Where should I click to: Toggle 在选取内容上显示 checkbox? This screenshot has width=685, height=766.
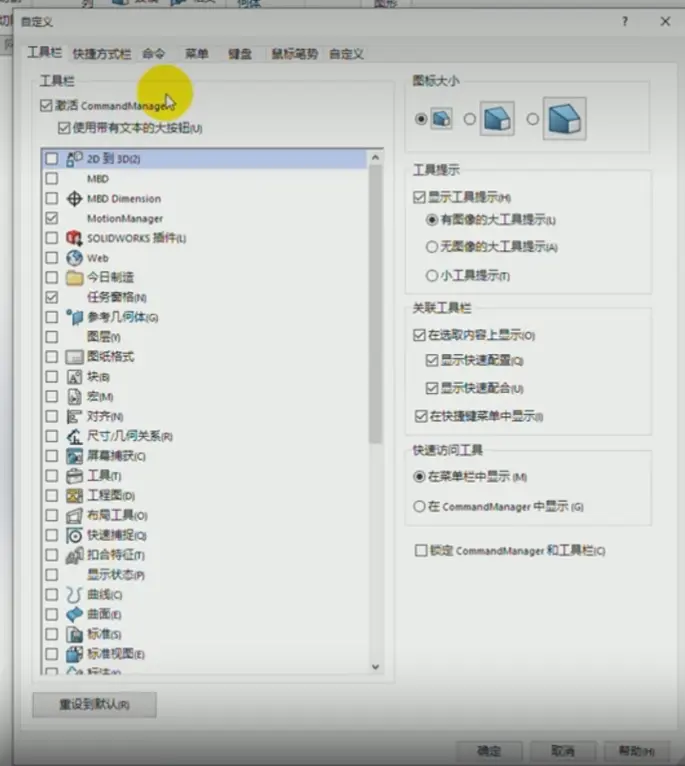click(419, 335)
